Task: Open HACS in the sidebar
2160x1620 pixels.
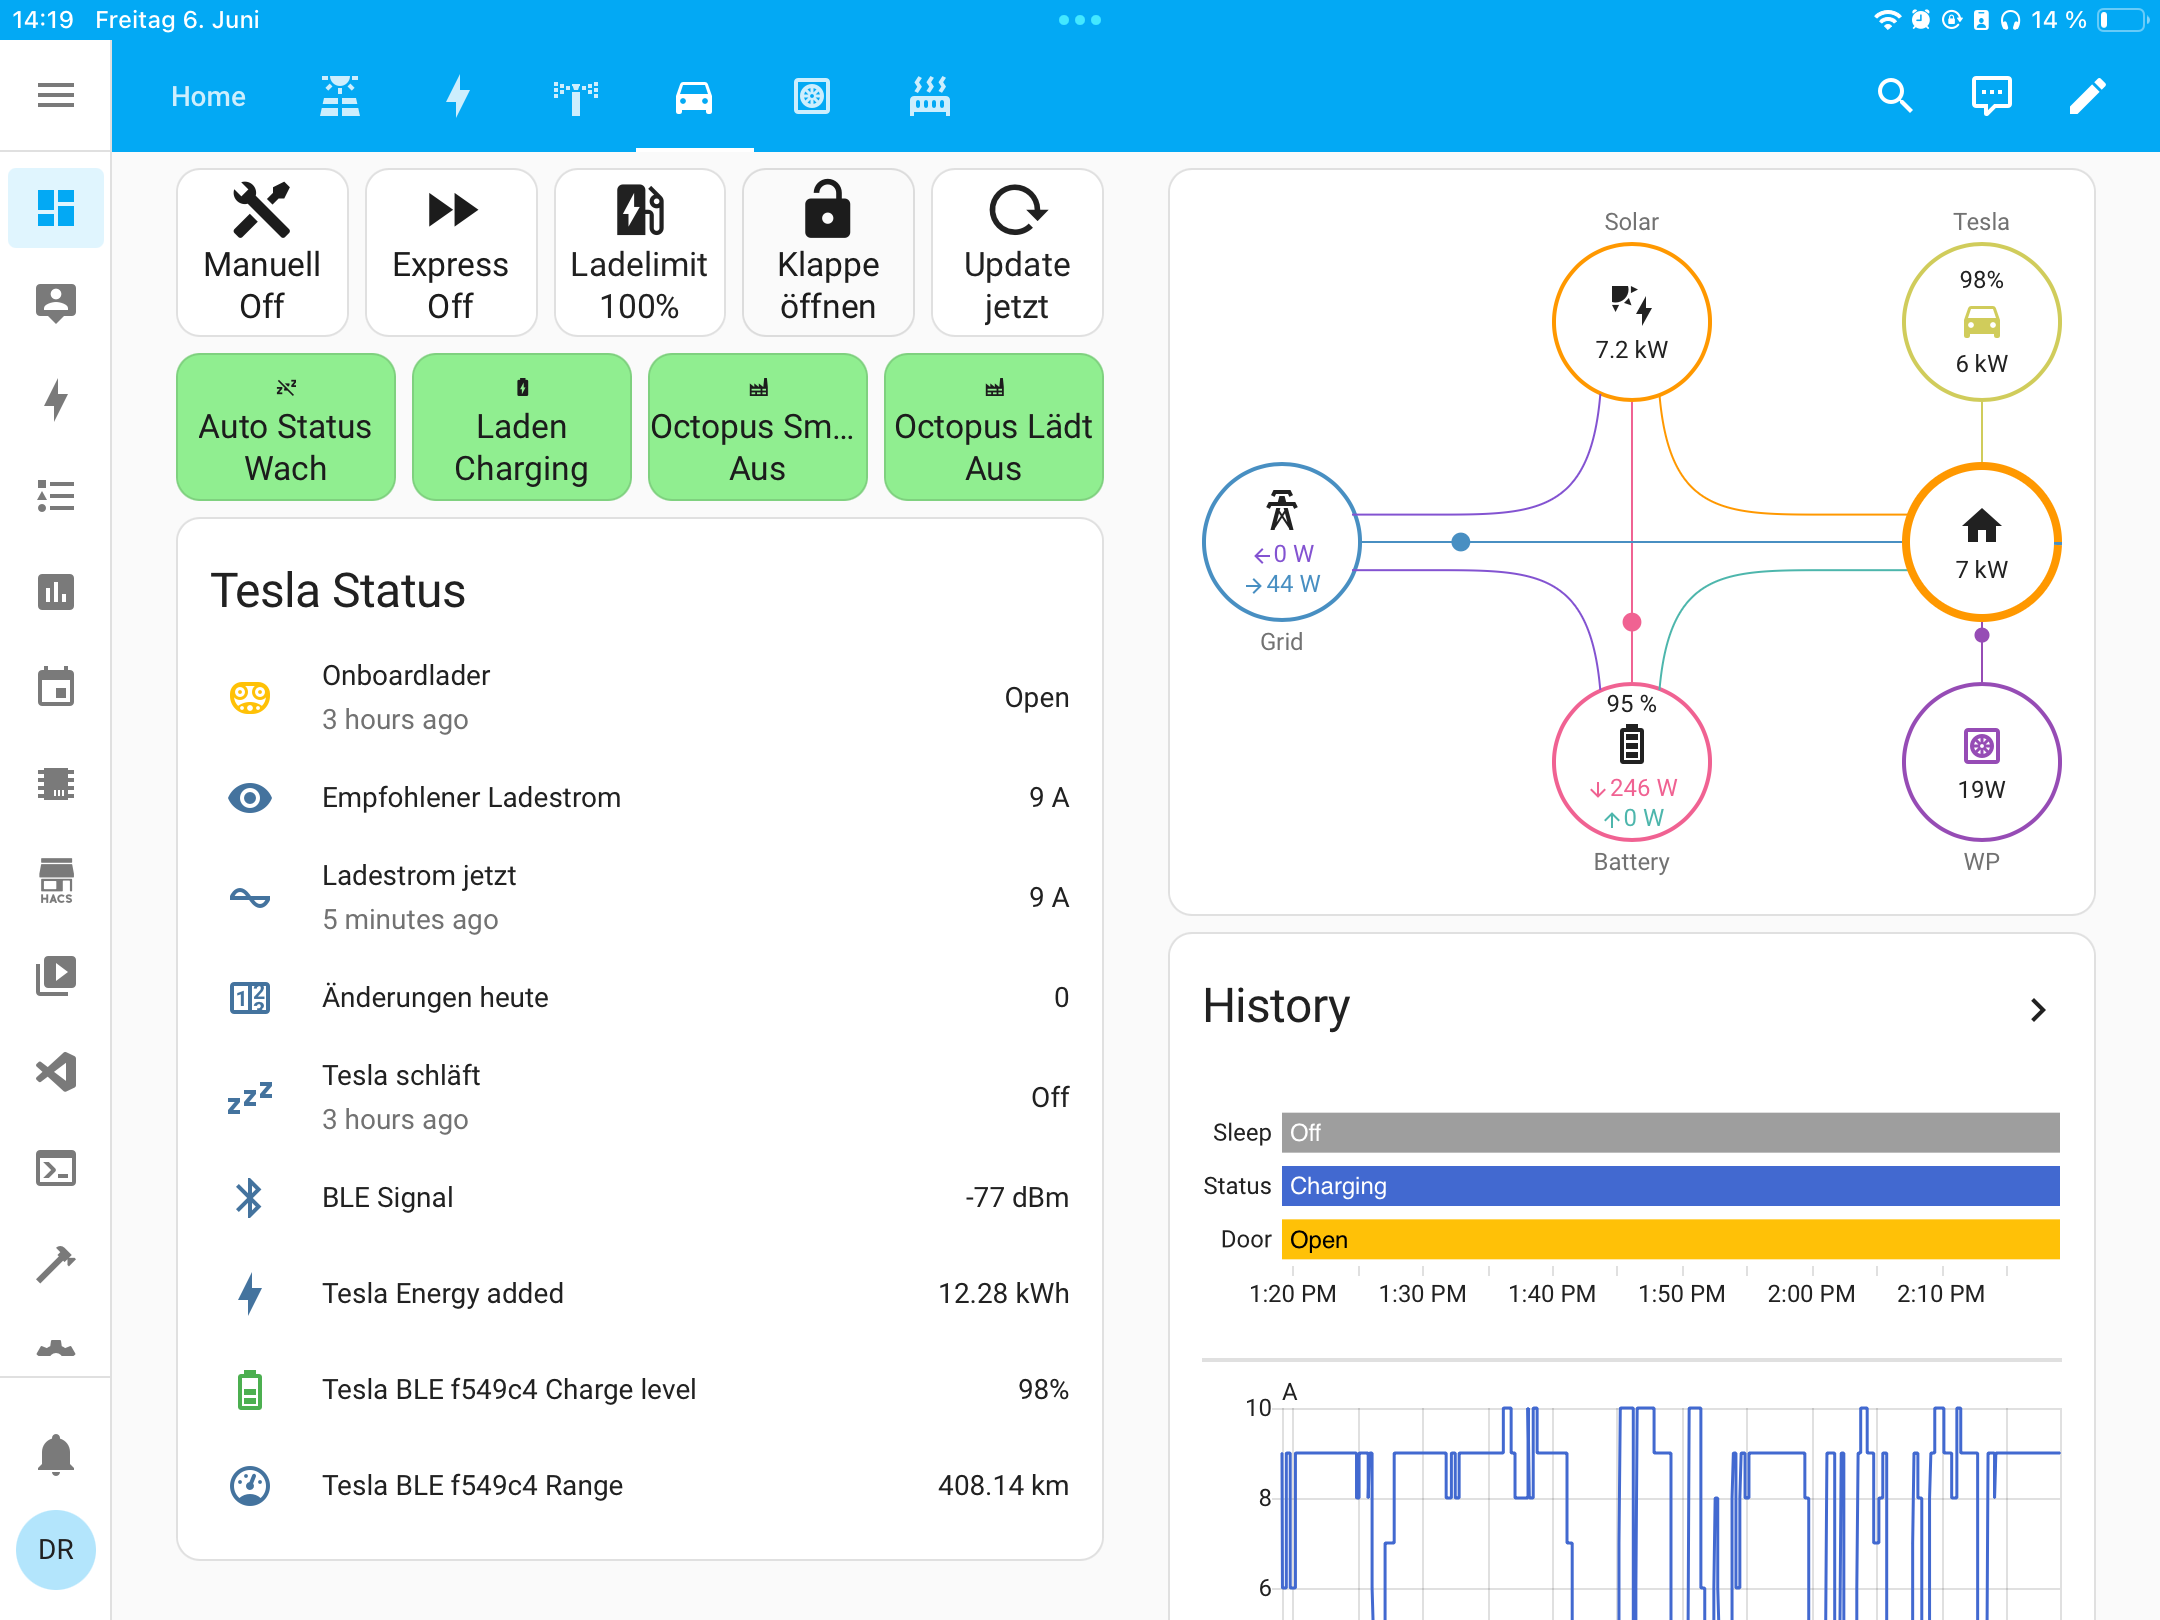Action: click(x=56, y=880)
